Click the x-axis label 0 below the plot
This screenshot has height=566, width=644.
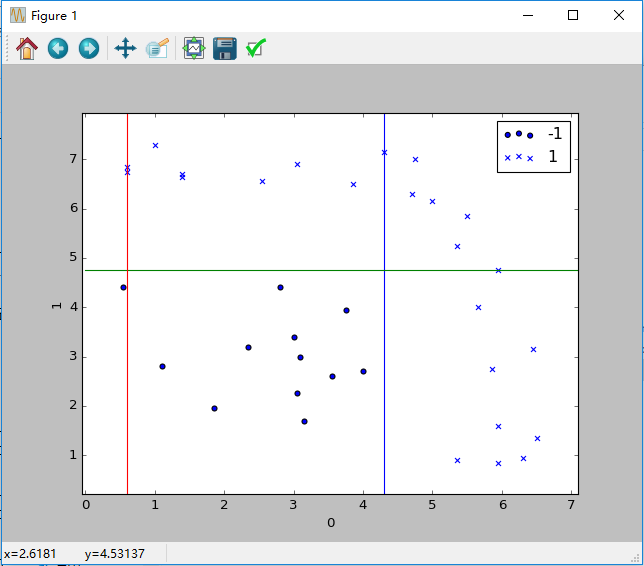(x=331, y=522)
